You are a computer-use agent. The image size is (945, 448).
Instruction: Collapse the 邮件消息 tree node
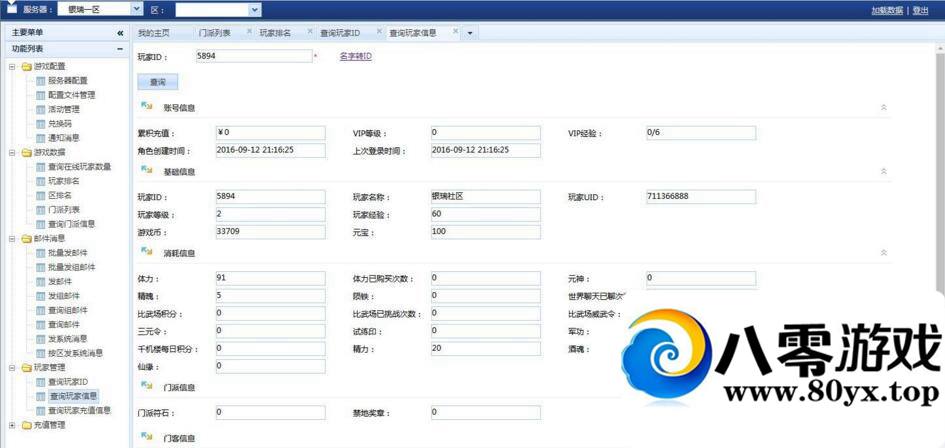pos(13,239)
